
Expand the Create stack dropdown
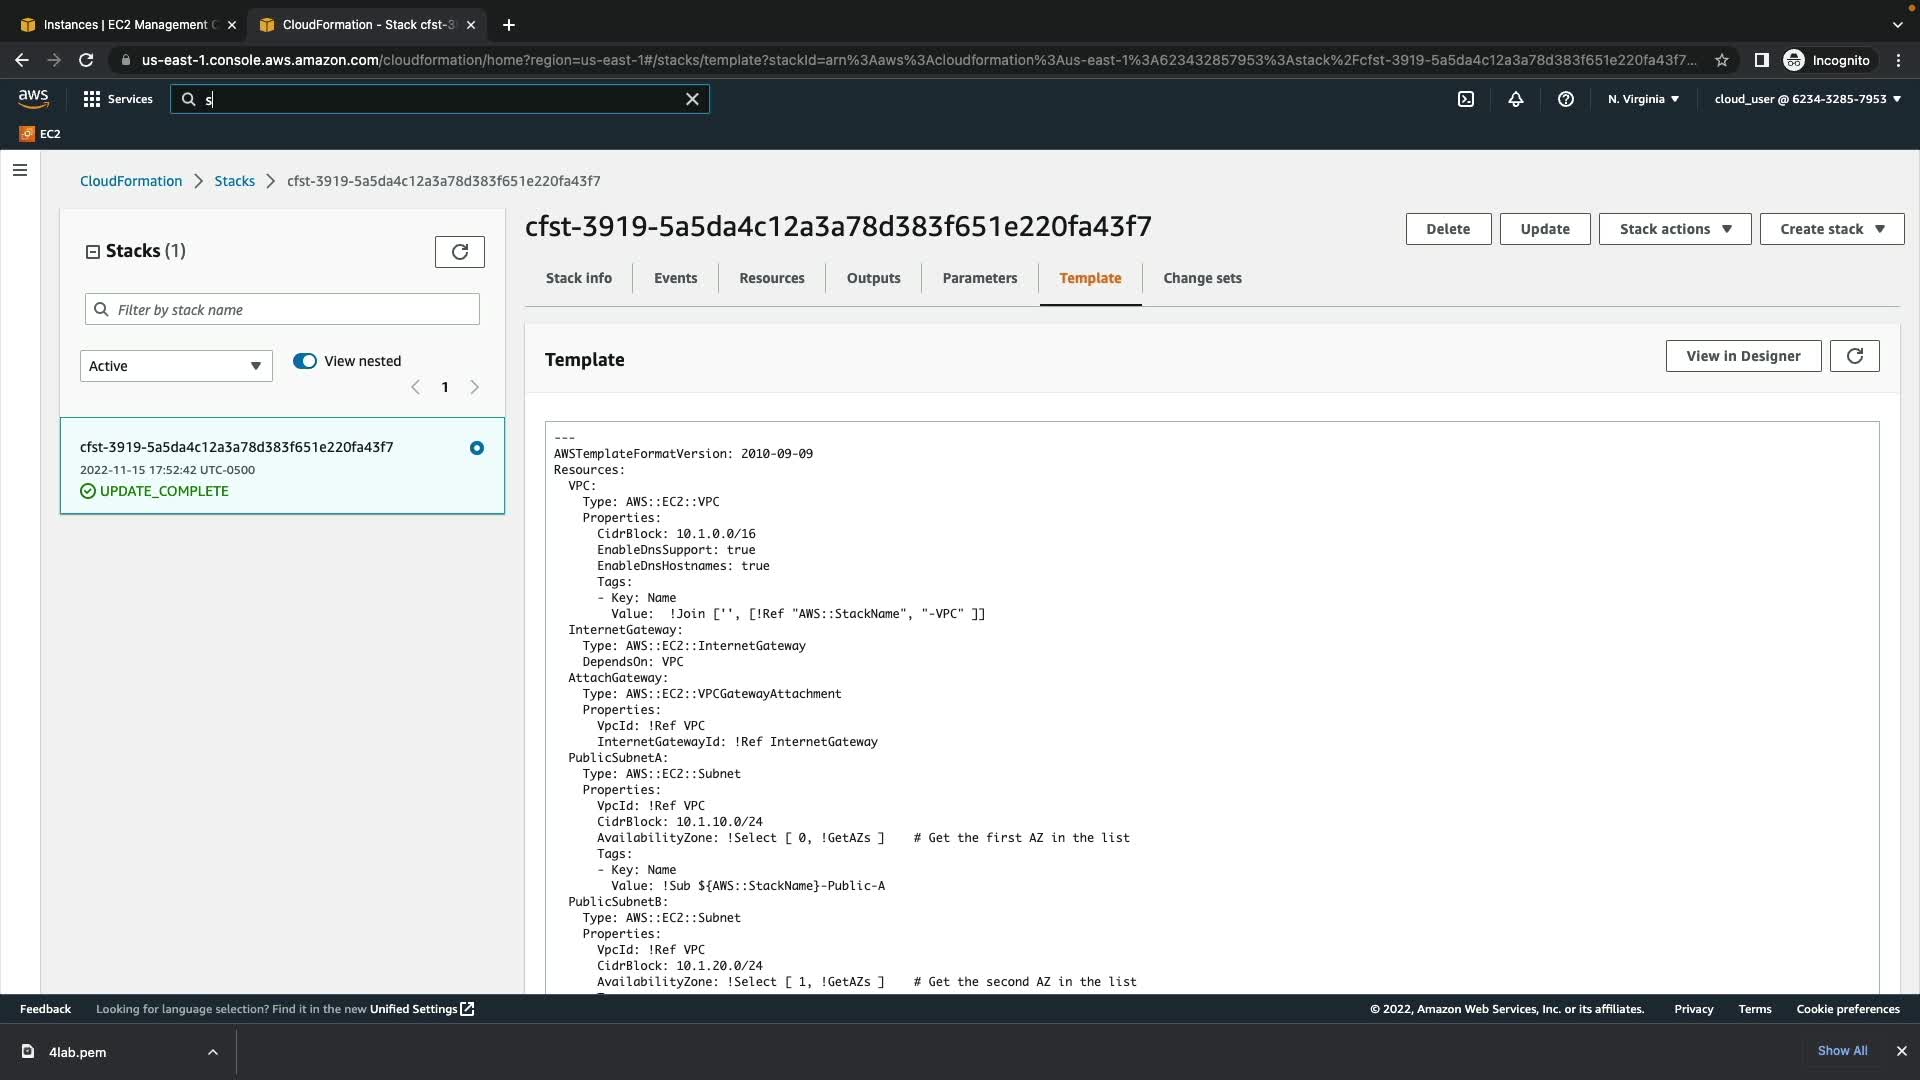1831,229
